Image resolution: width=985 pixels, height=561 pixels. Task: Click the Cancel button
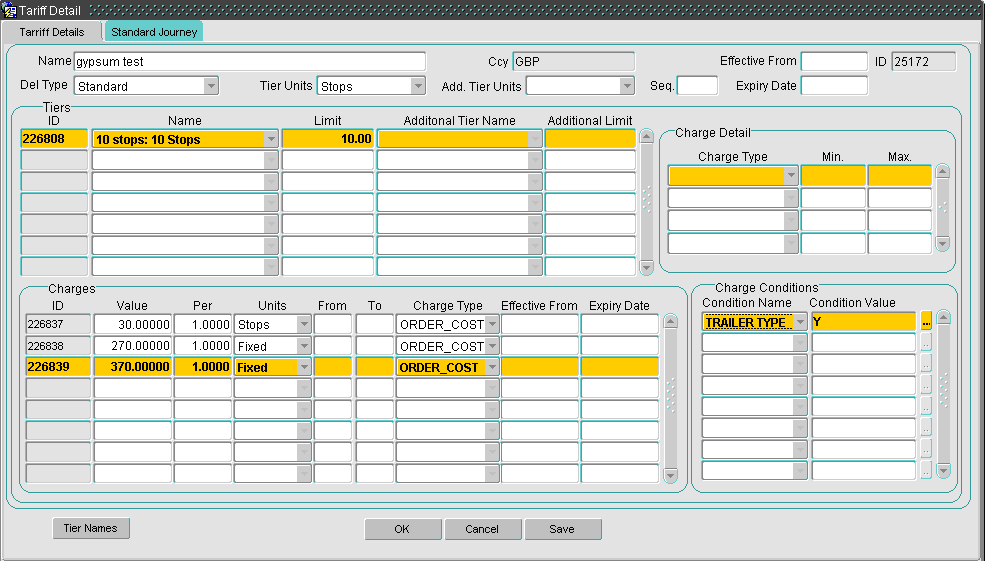tap(482, 529)
